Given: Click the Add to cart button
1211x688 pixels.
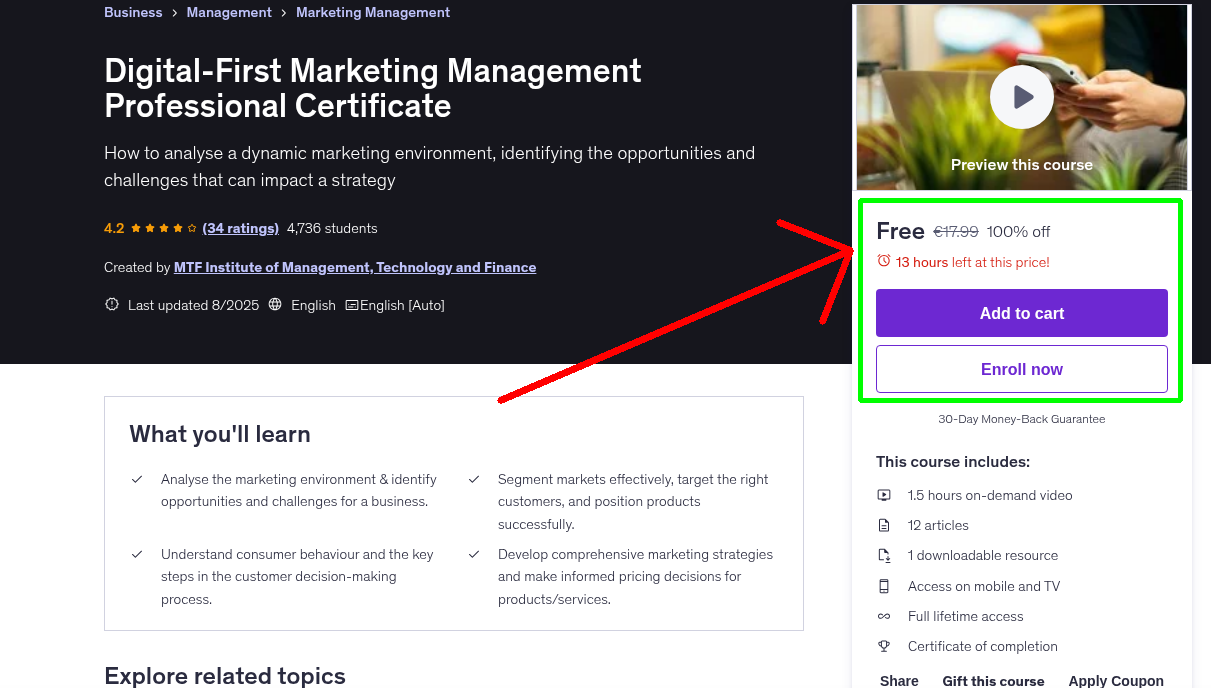Looking at the screenshot, I should point(1021,313).
